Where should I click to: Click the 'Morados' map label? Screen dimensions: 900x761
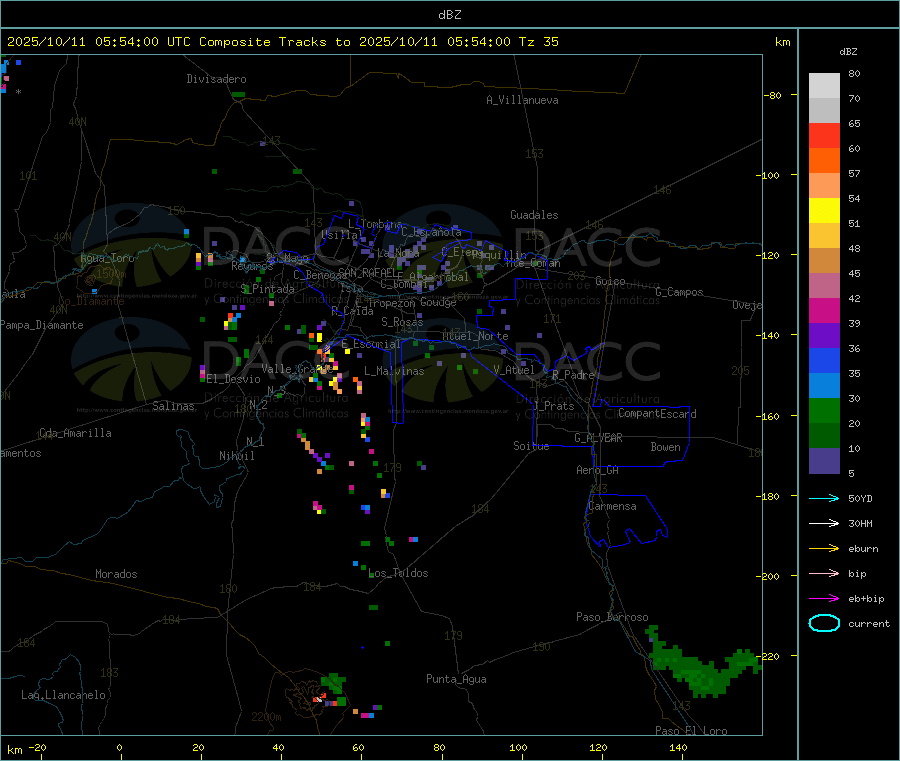116,574
